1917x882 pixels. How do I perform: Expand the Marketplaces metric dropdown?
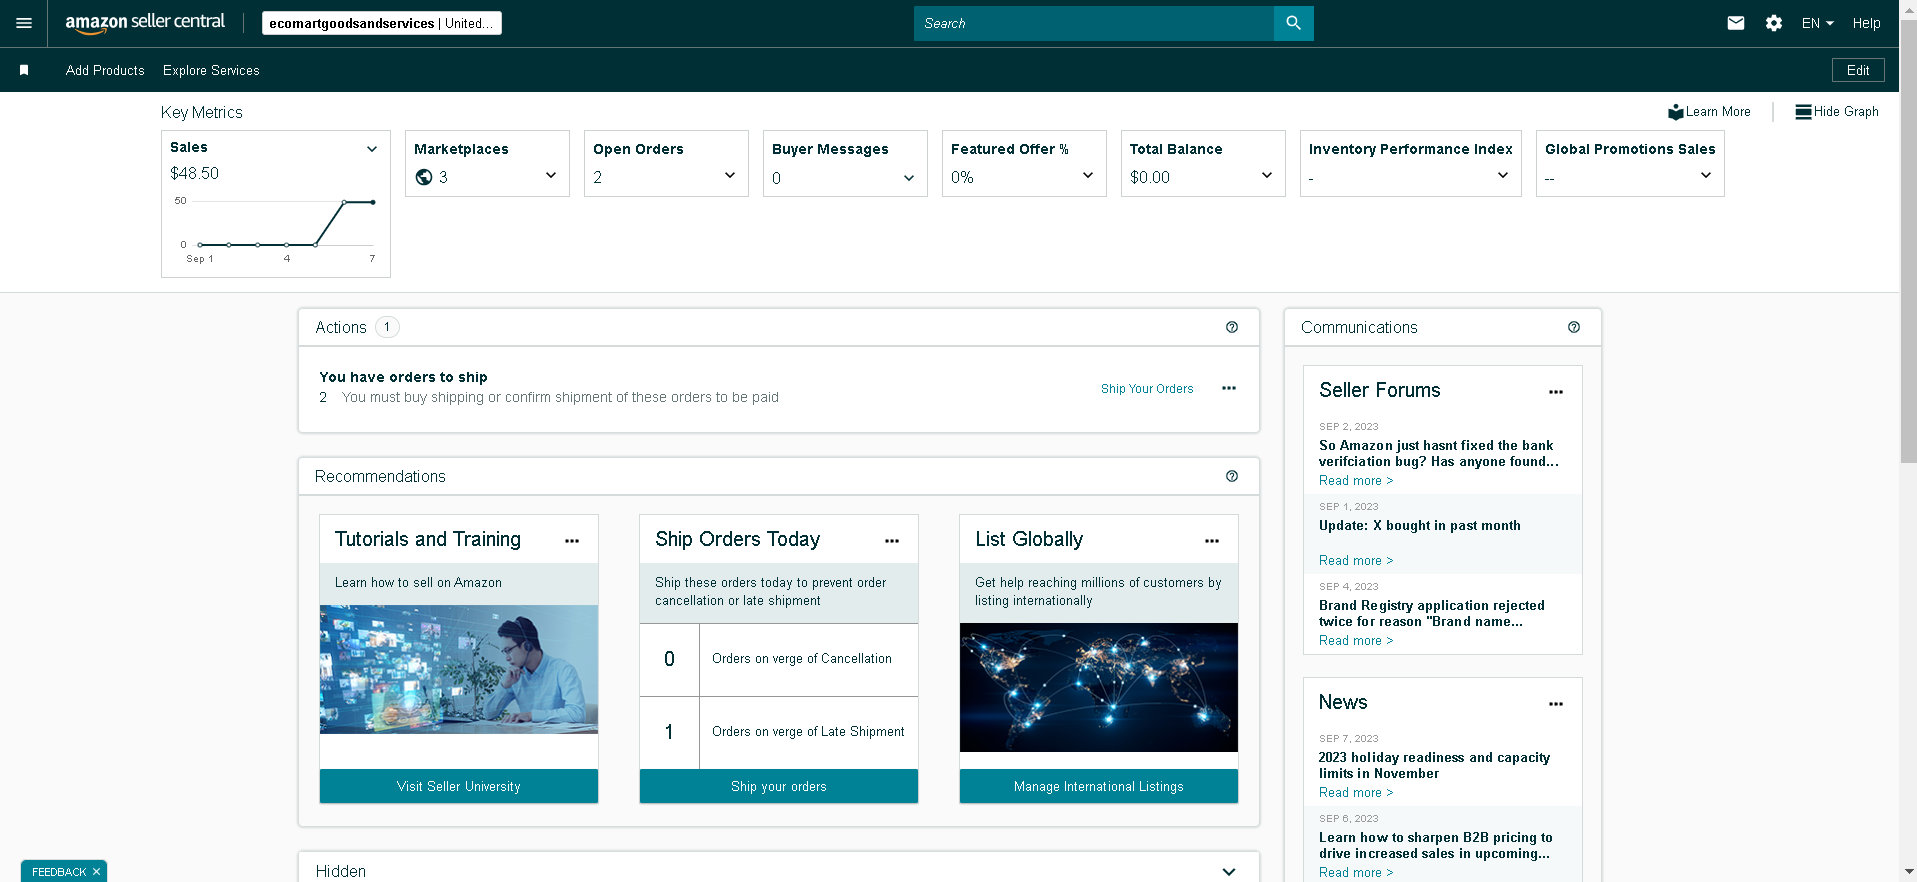(551, 176)
